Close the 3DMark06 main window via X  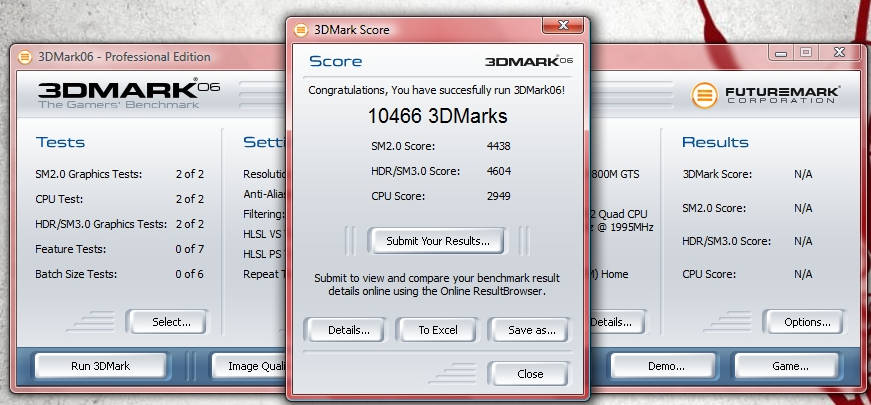pyautogui.click(x=839, y=53)
